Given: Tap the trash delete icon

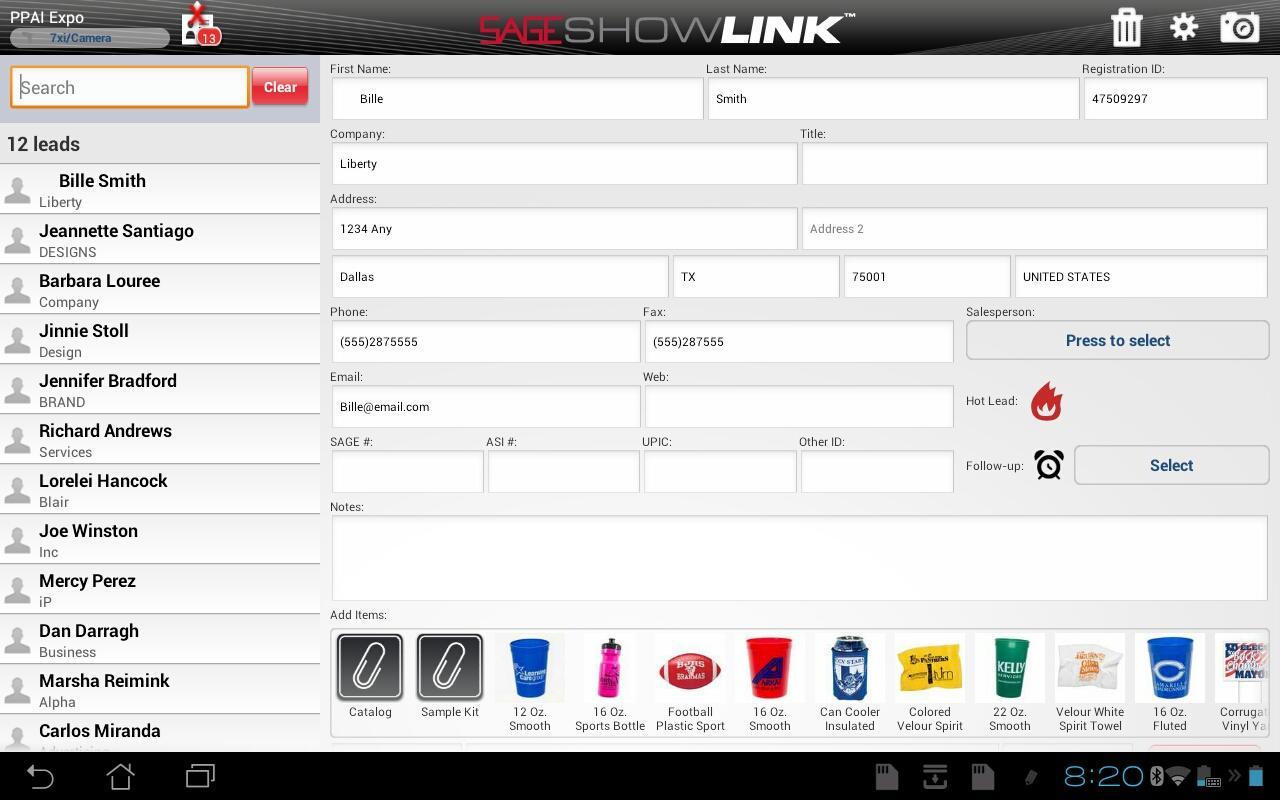Looking at the screenshot, I should (x=1126, y=27).
